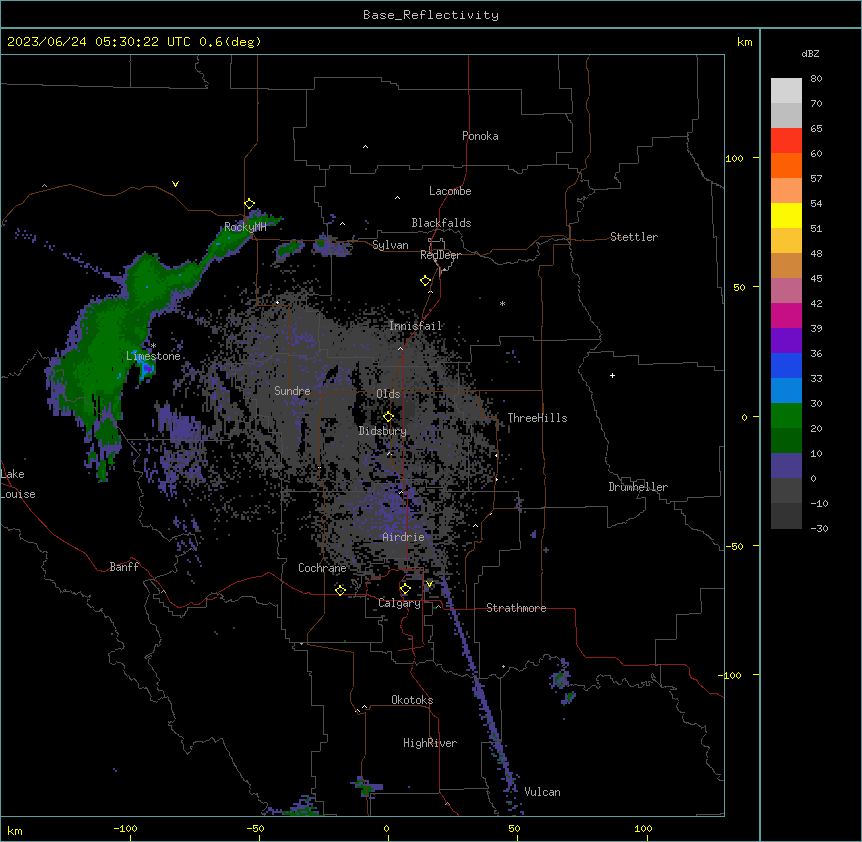Click the Strathmore town label

pos(516,608)
